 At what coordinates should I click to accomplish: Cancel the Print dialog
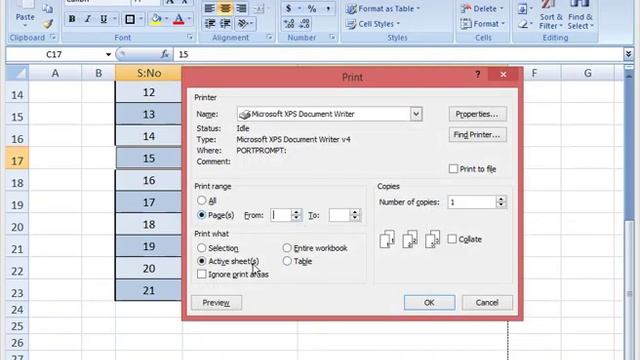coord(487,302)
